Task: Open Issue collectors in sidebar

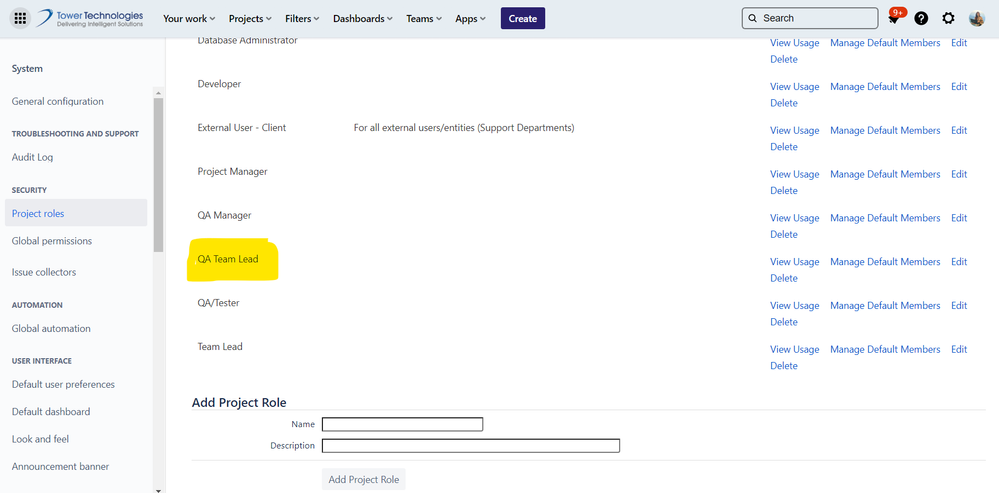Action: (44, 272)
